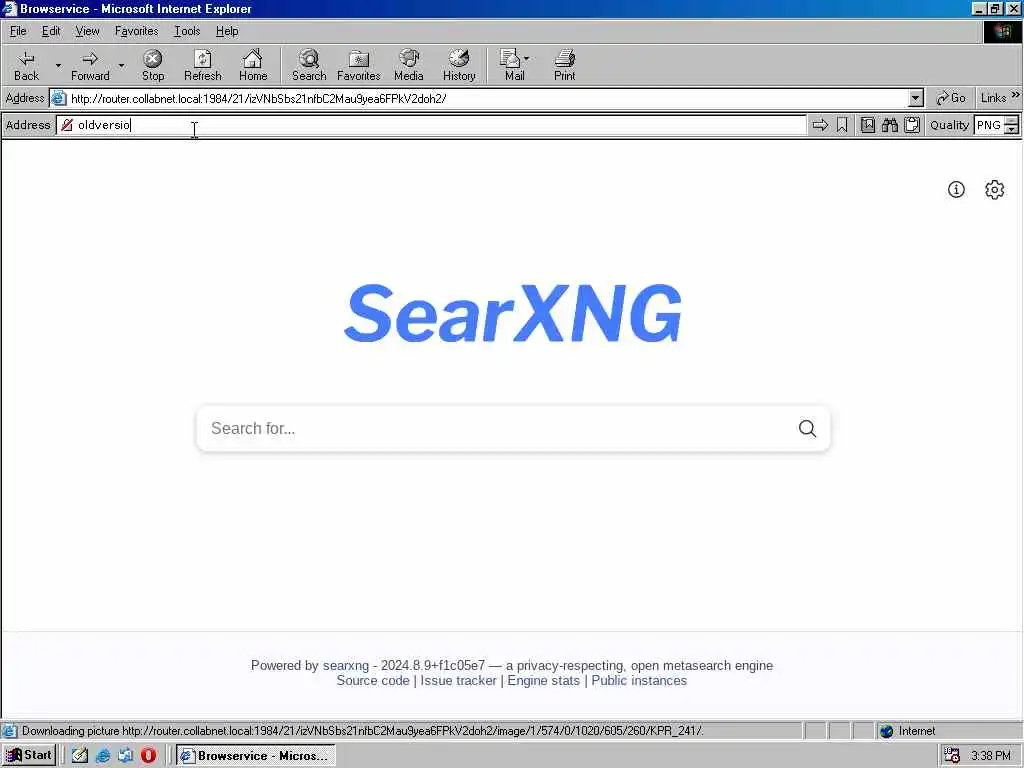Screen dimensions: 1024x768
Task: Open the Help menu
Action: 227,31
